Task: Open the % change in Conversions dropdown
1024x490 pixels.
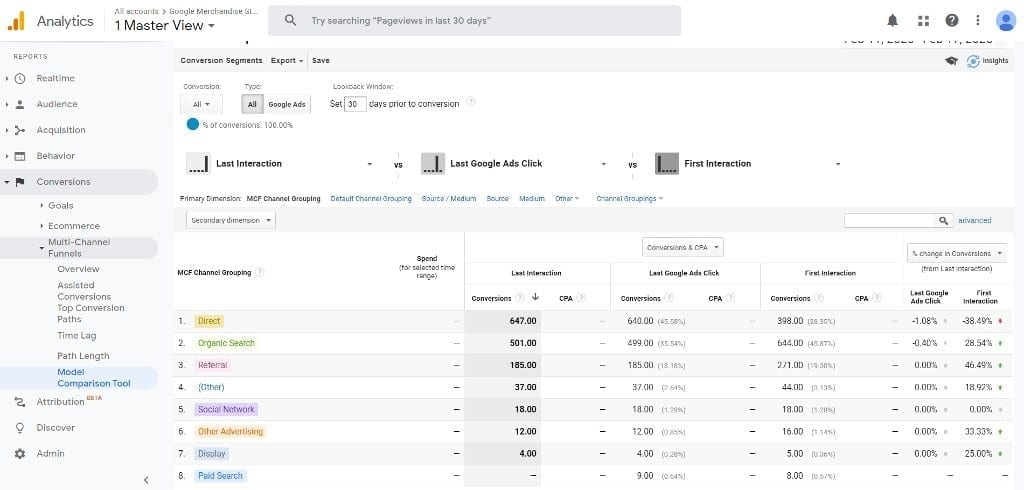Action: pos(957,253)
